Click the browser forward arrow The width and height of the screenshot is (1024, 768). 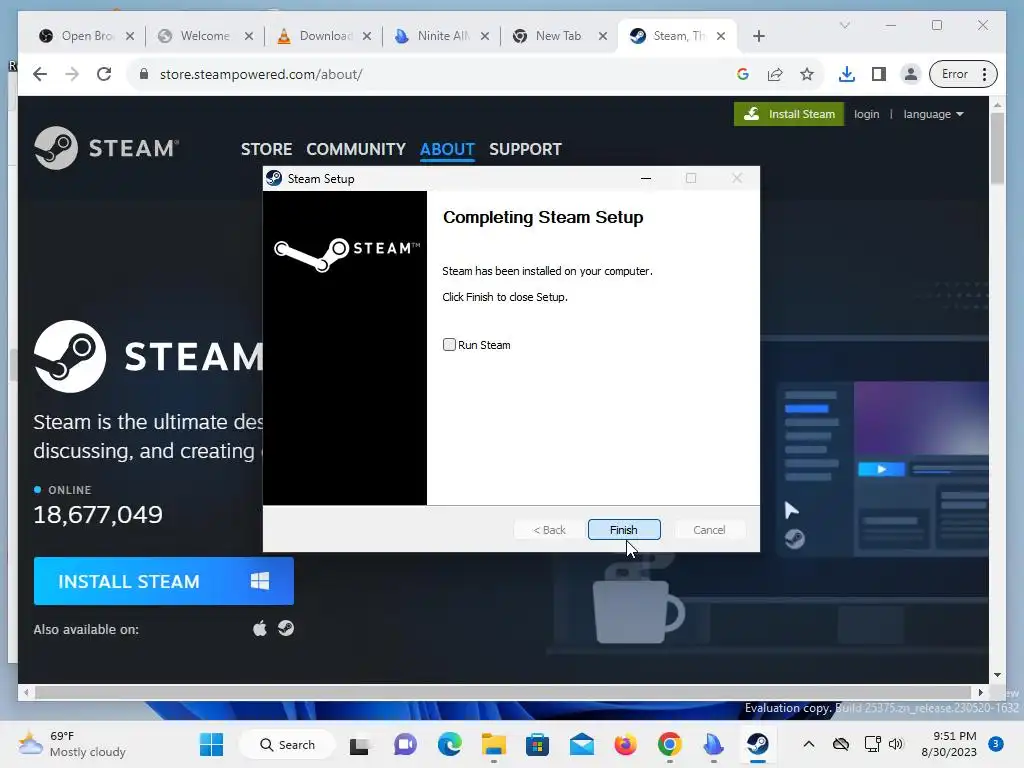pos(72,74)
